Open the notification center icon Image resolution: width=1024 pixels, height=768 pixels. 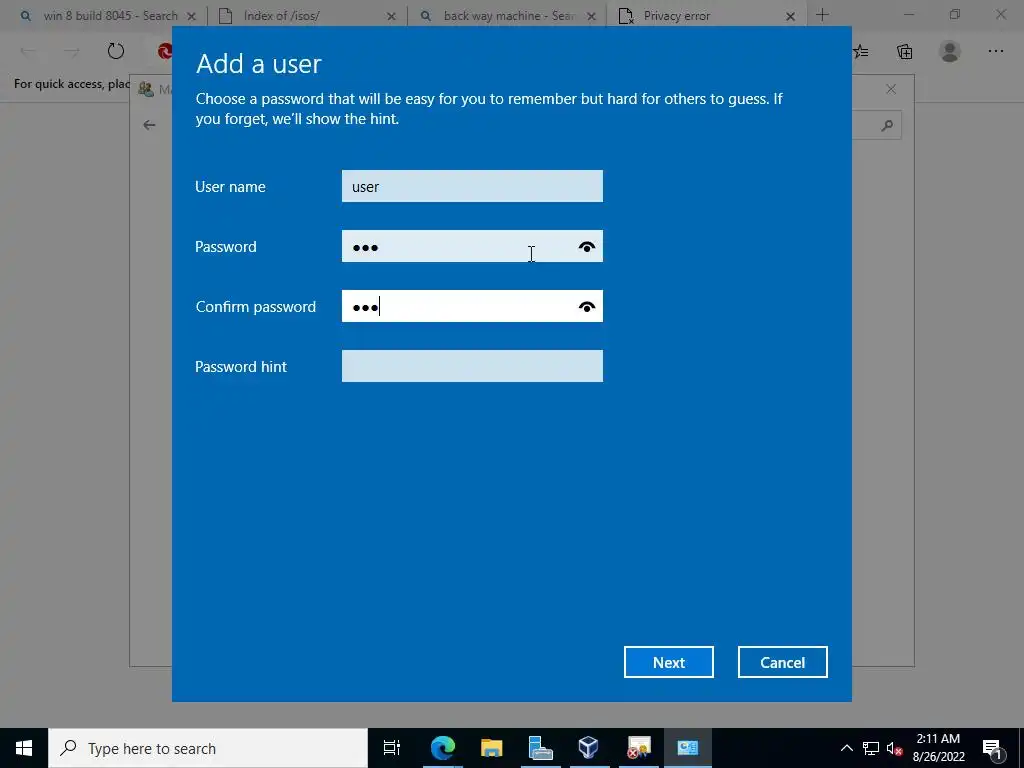(x=991, y=748)
